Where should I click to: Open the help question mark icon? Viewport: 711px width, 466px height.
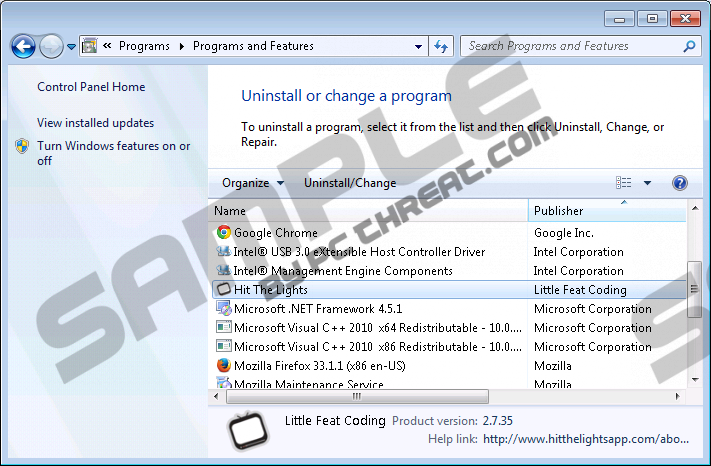coord(680,183)
